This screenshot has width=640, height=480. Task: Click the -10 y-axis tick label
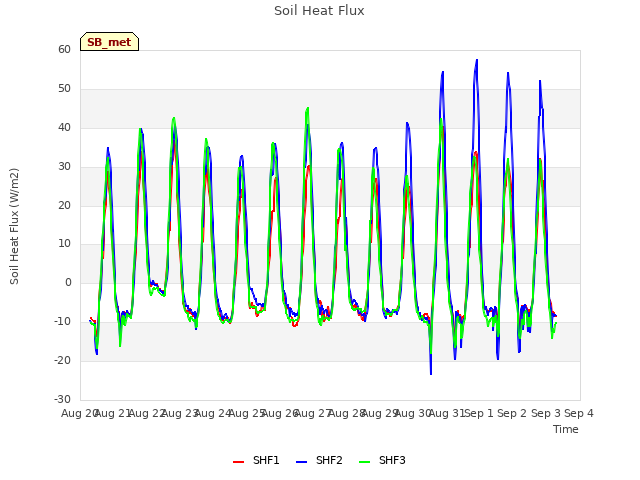tap(62, 322)
